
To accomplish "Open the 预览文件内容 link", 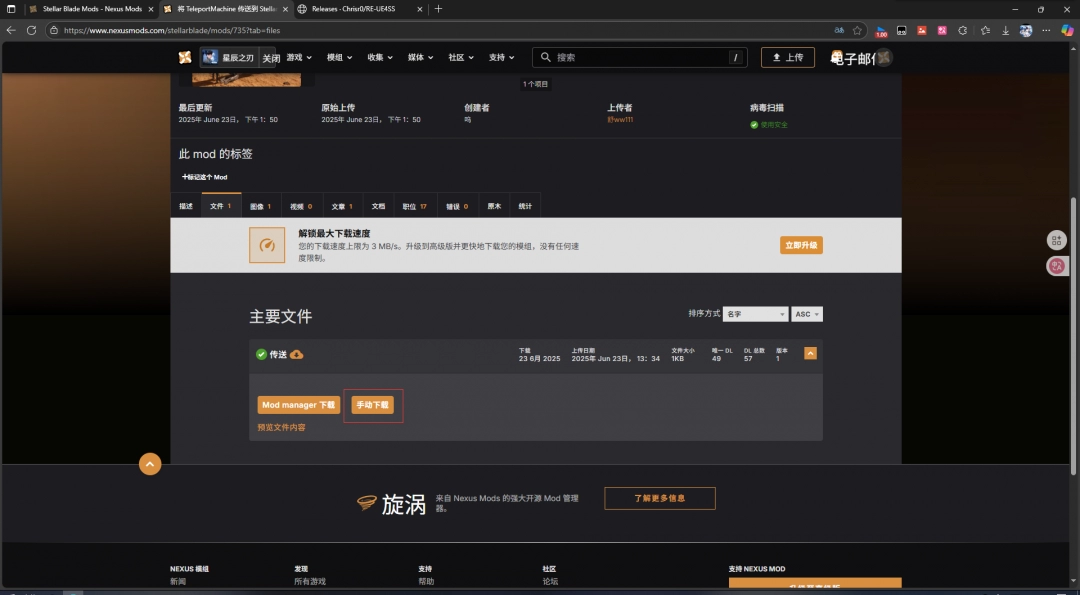I will pyautogui.click(x=281, y=426).
